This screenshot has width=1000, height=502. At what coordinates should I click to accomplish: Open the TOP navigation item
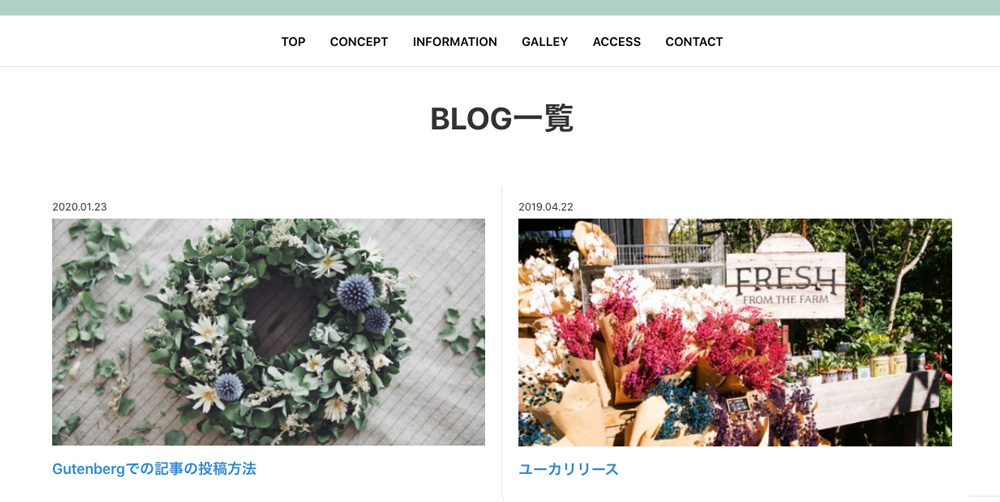(x=293, y=41)
